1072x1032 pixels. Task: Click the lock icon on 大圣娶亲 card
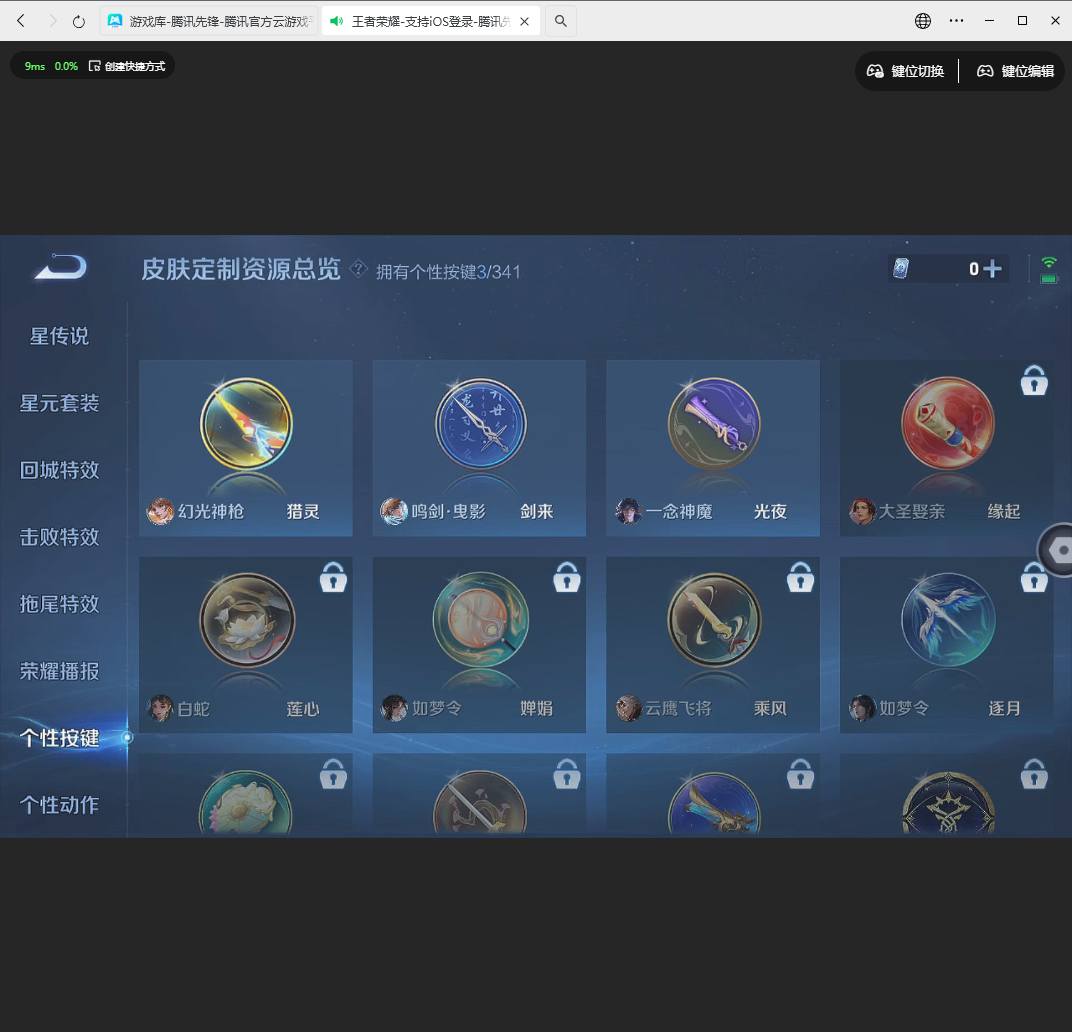point(1033,380)
